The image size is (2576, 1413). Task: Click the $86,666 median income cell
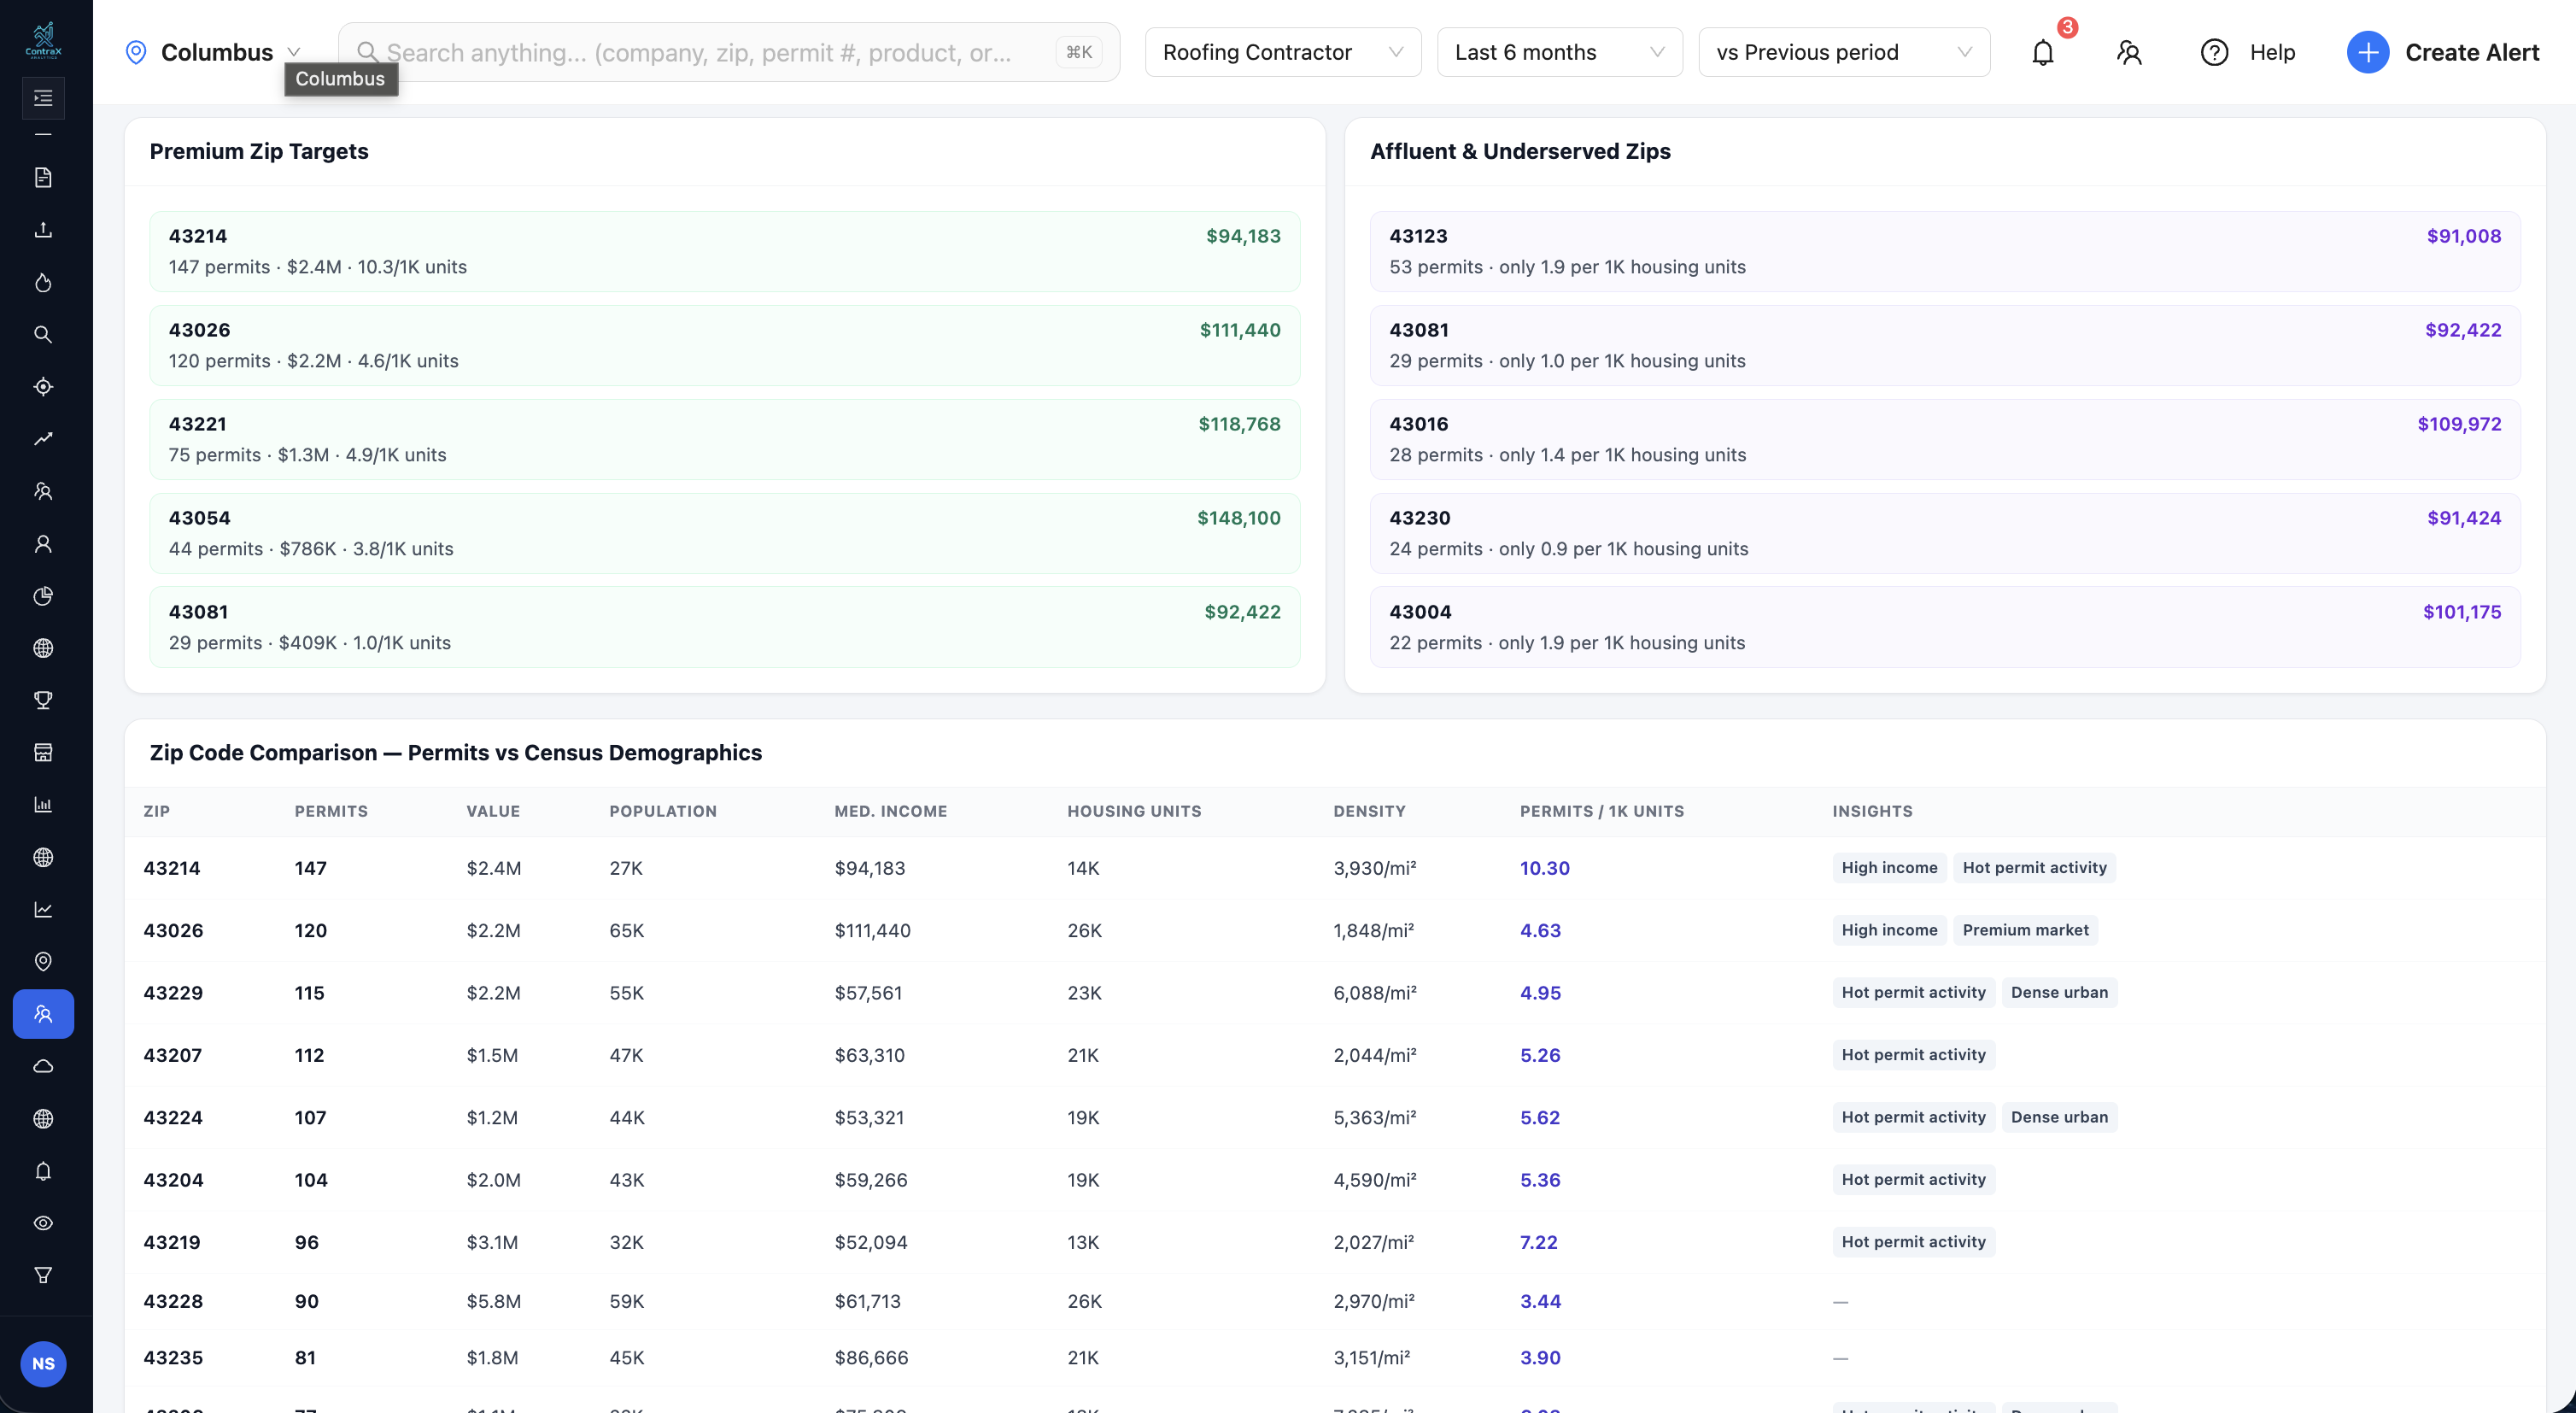pyautogui.click(x=871, y=1358)
